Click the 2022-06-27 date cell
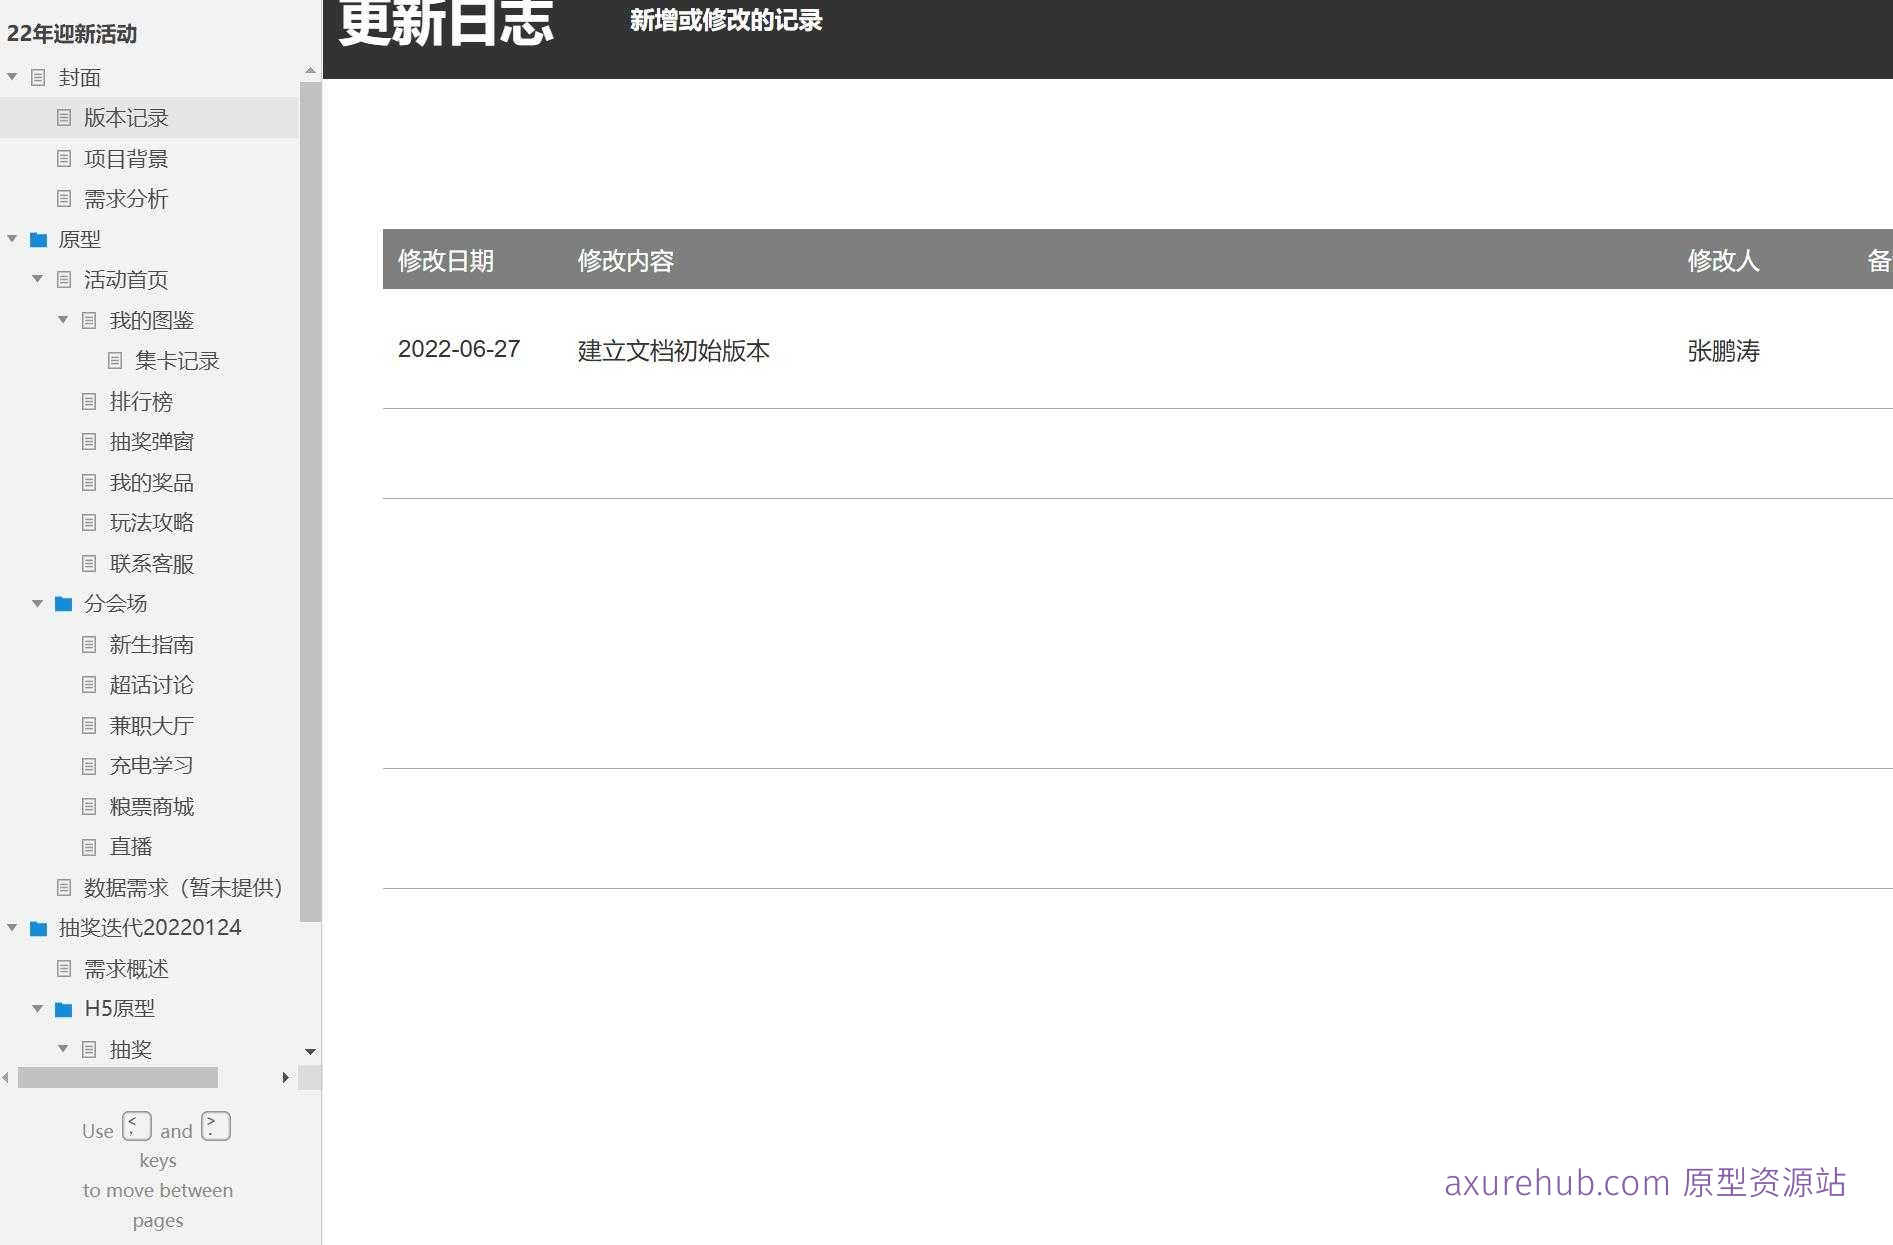 [459, 349]
